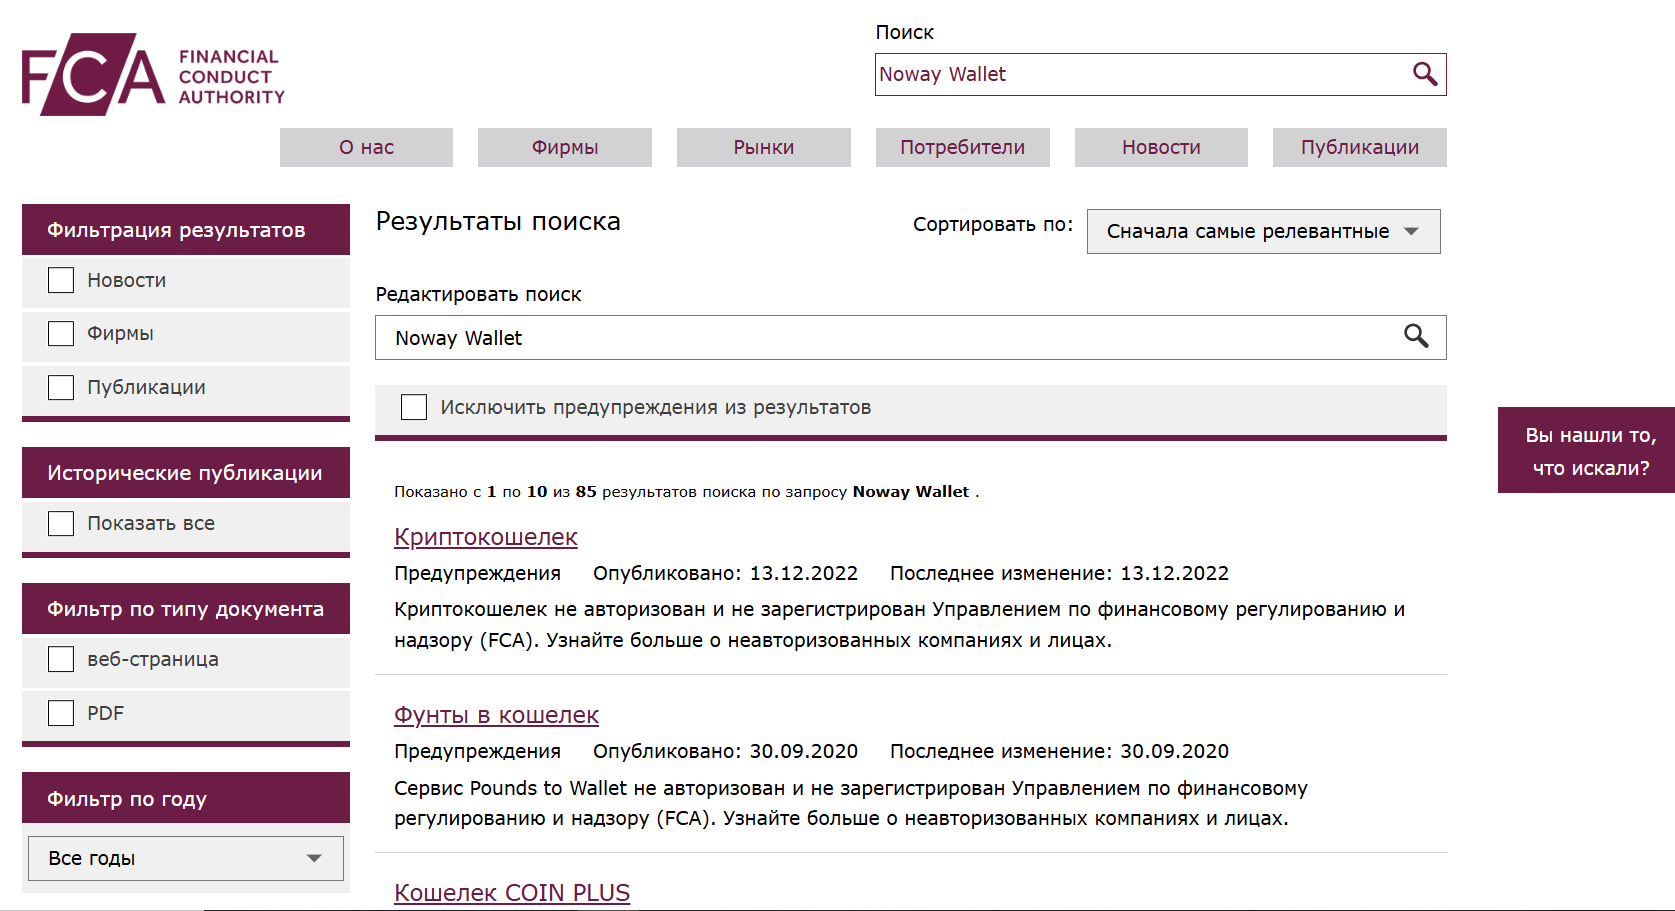Viewport: 1675px width, 911px height.
Task: Check Исключить предупреждения из результатов
Action: (414, 407)
